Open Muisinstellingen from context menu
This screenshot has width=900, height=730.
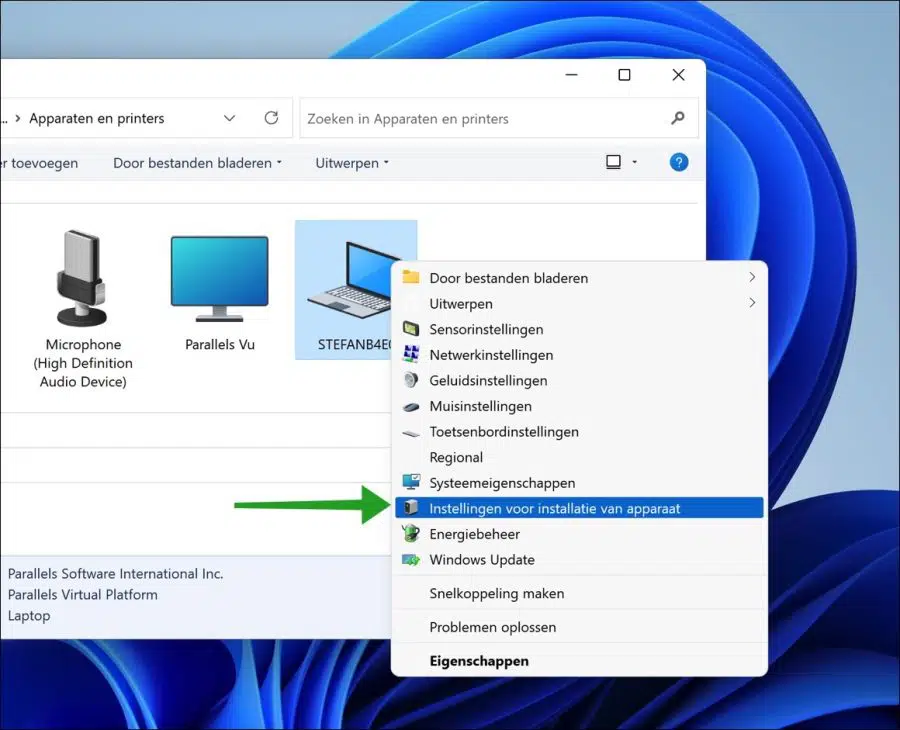tap(579, 406)
